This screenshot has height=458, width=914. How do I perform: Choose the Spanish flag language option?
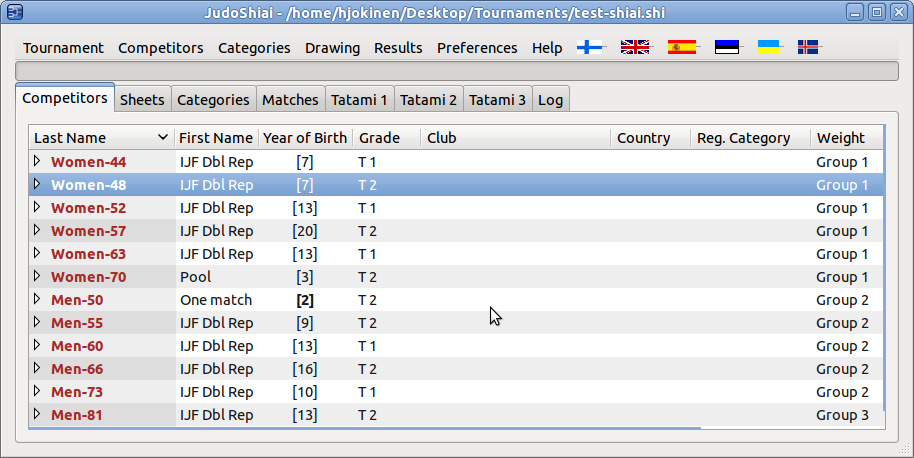pos(682,47)
